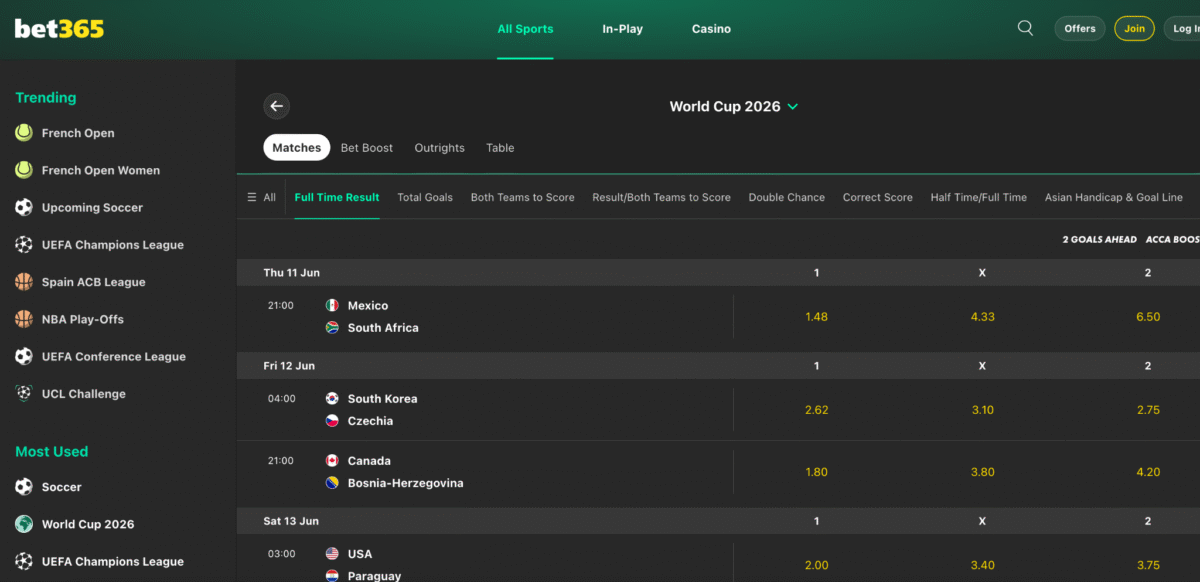
Task: Pick Czechia win odds 2.75
Action: [1148, 410]
